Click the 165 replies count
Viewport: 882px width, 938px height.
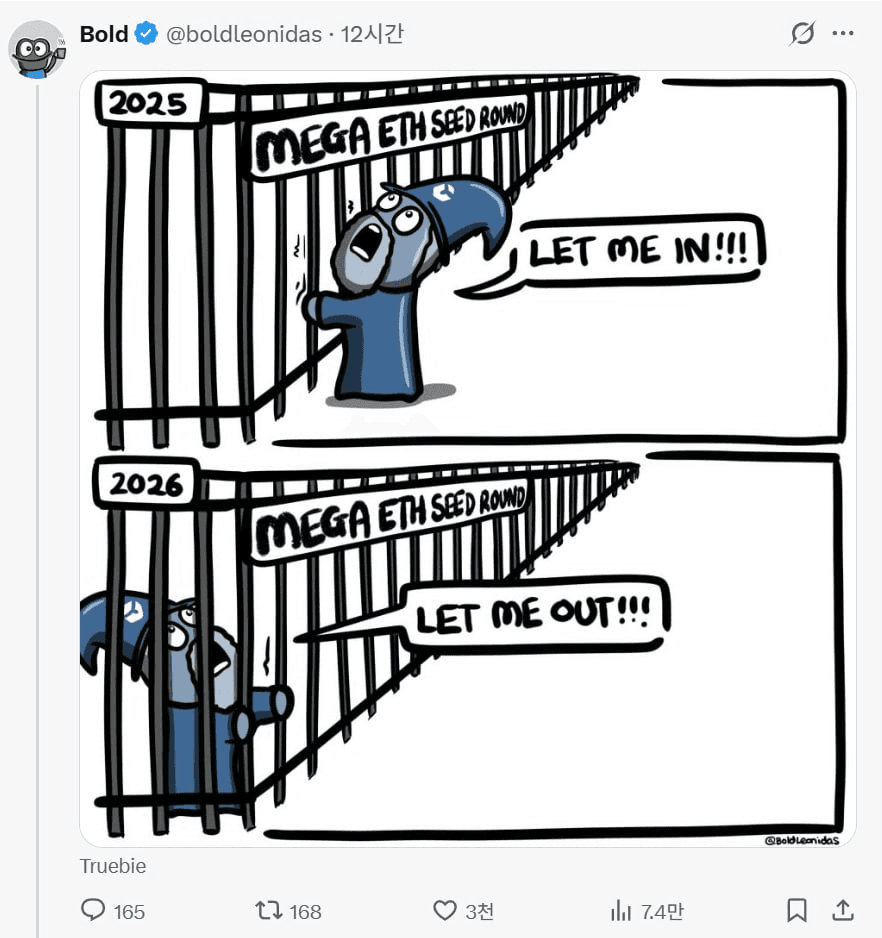(x=129, y=912)
